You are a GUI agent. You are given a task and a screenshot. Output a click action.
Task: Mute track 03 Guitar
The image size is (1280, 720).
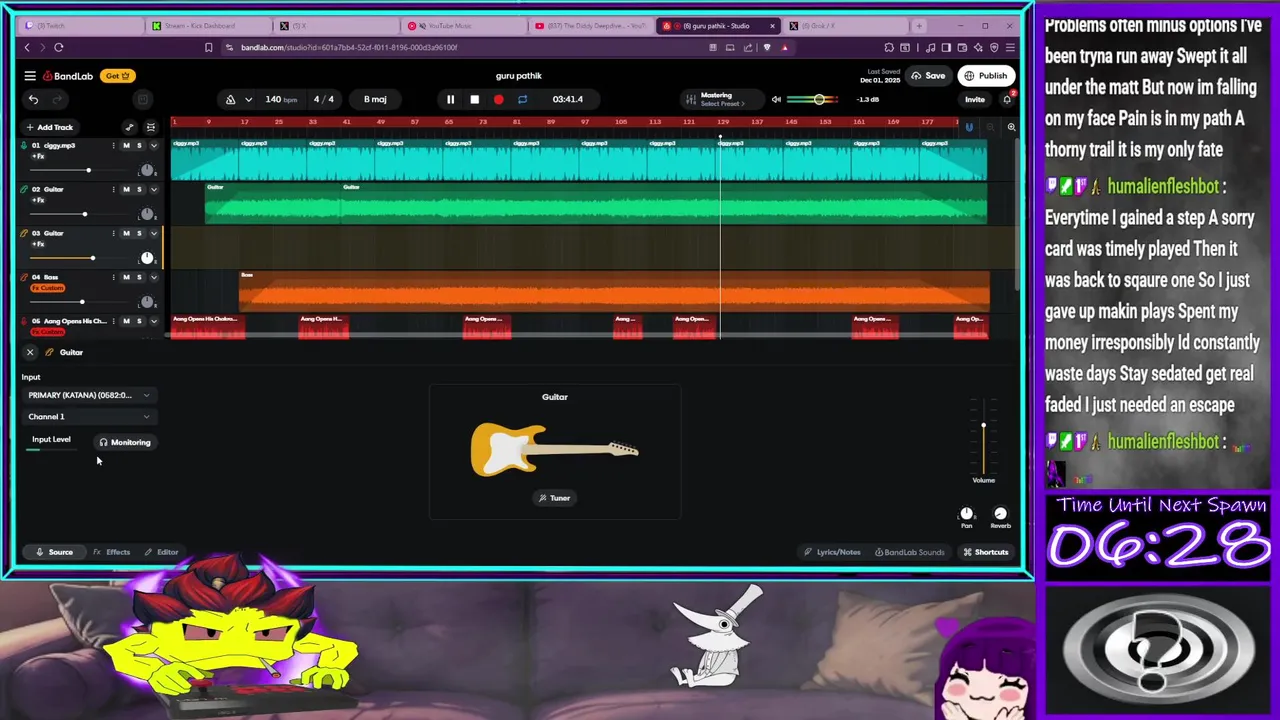[126, 233]
